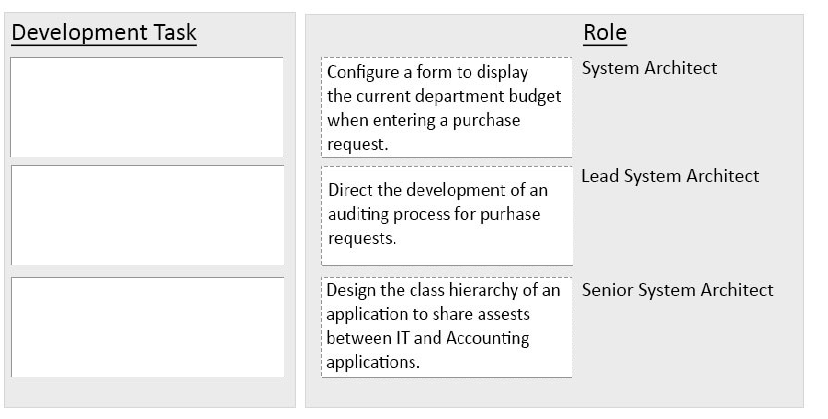
Task: Click the Development Task heading
Action: point(104,32)
